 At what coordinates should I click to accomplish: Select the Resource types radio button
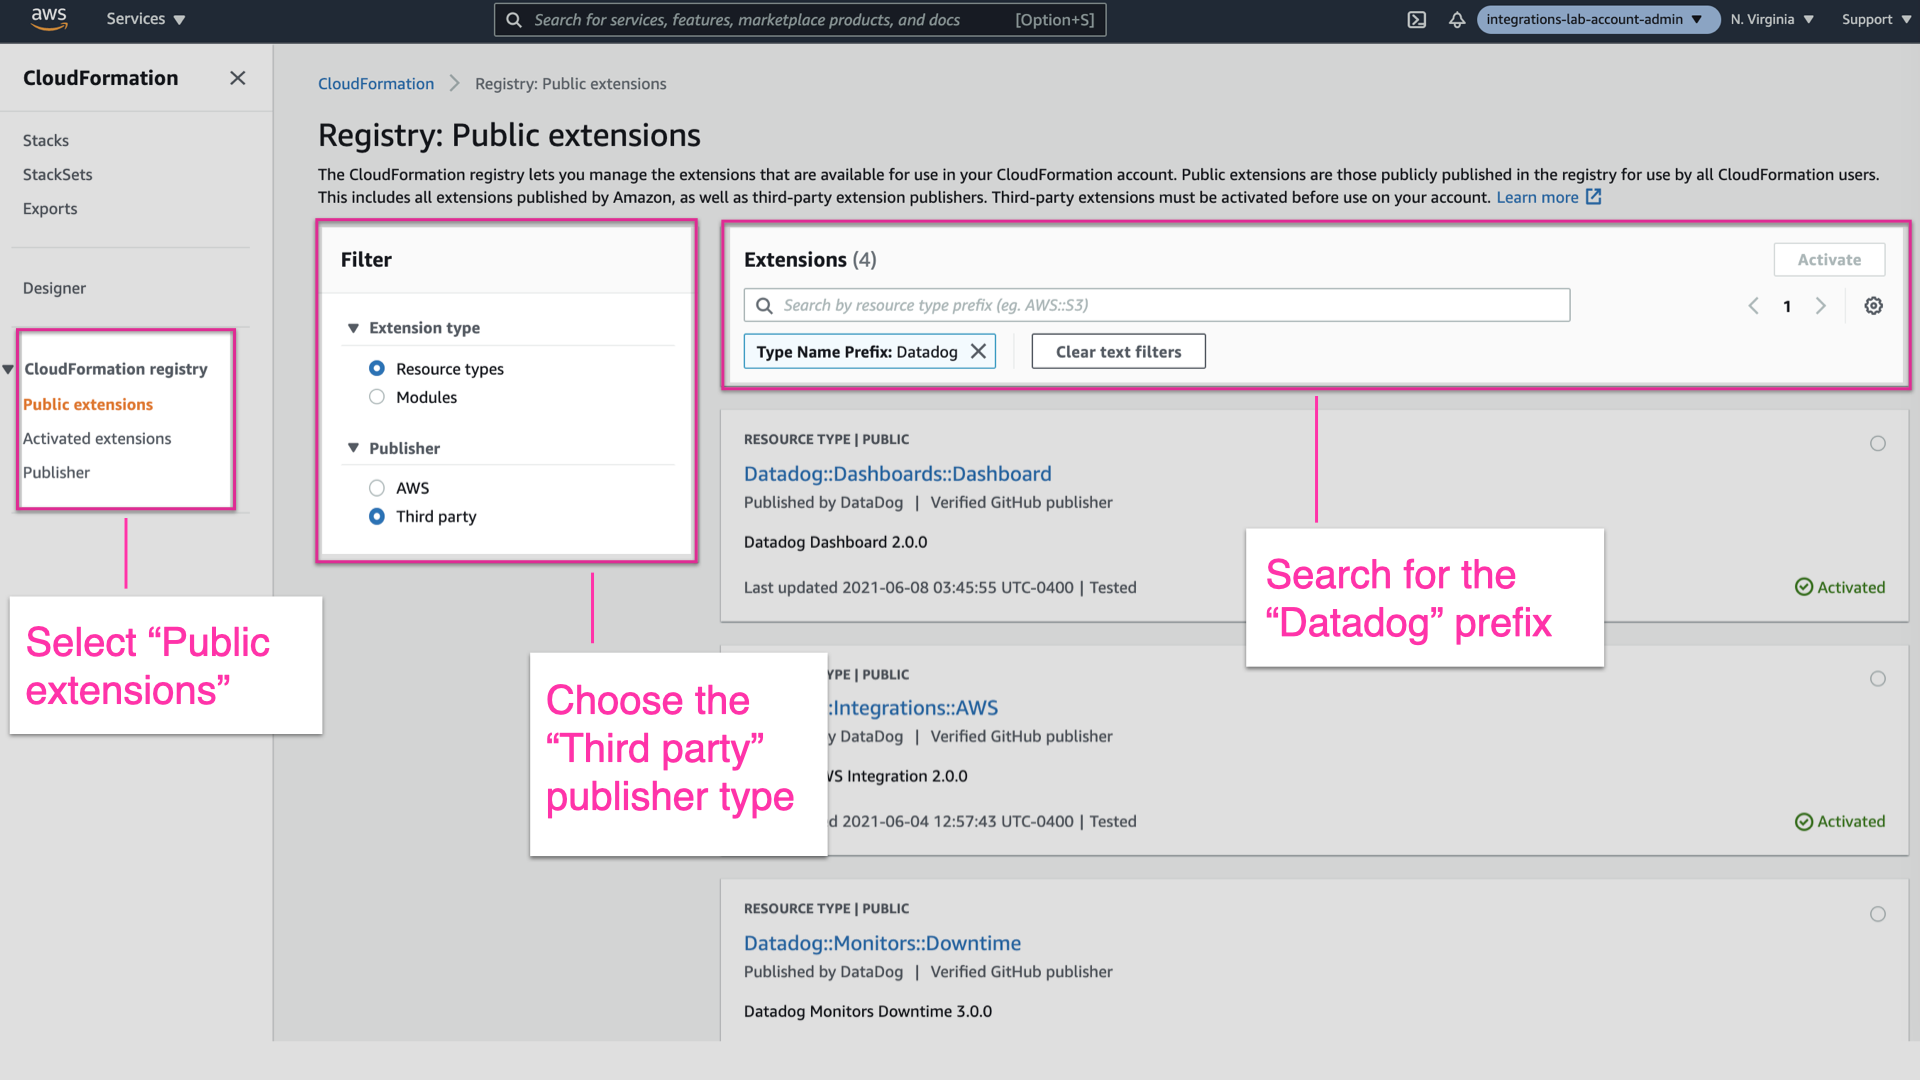377,368
